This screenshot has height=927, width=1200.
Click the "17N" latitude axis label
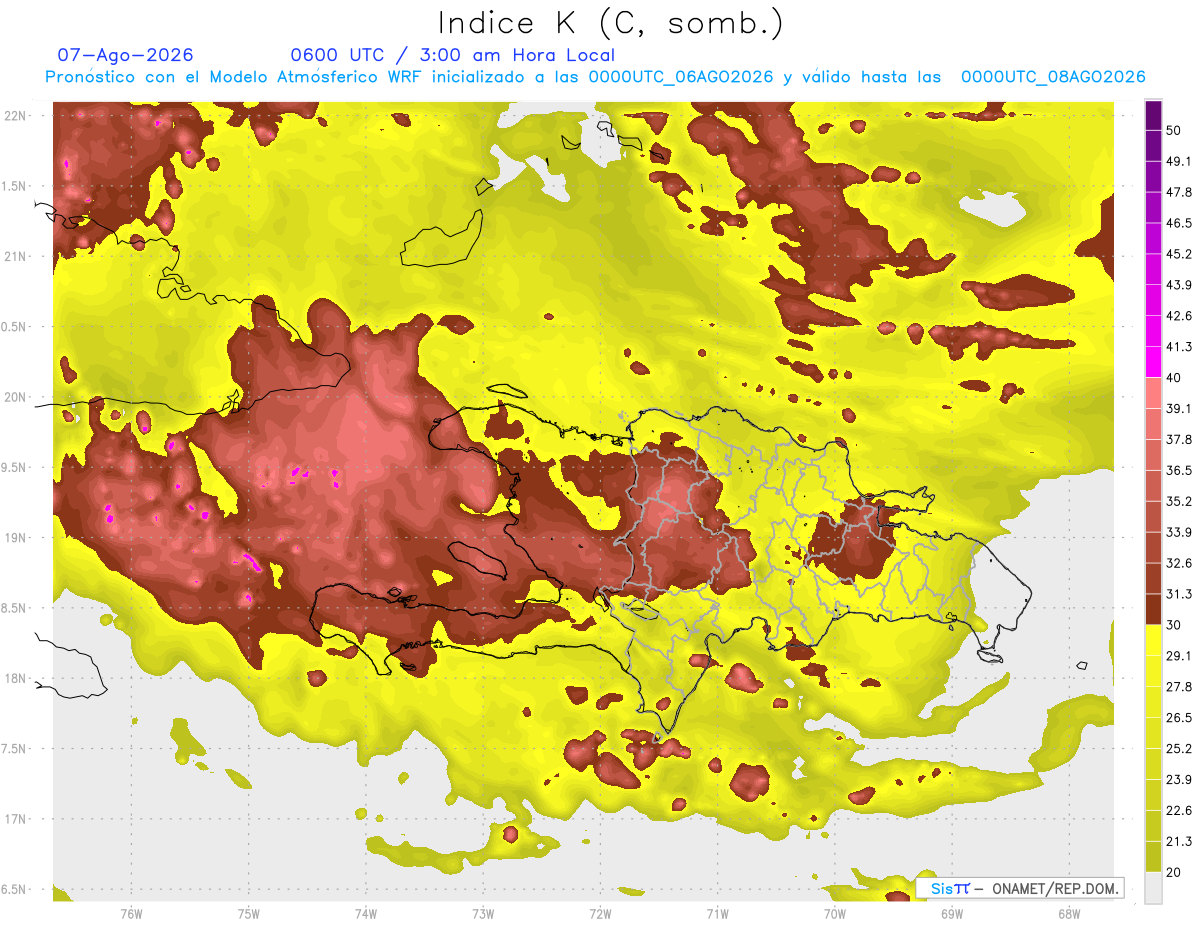pos(16,819)
